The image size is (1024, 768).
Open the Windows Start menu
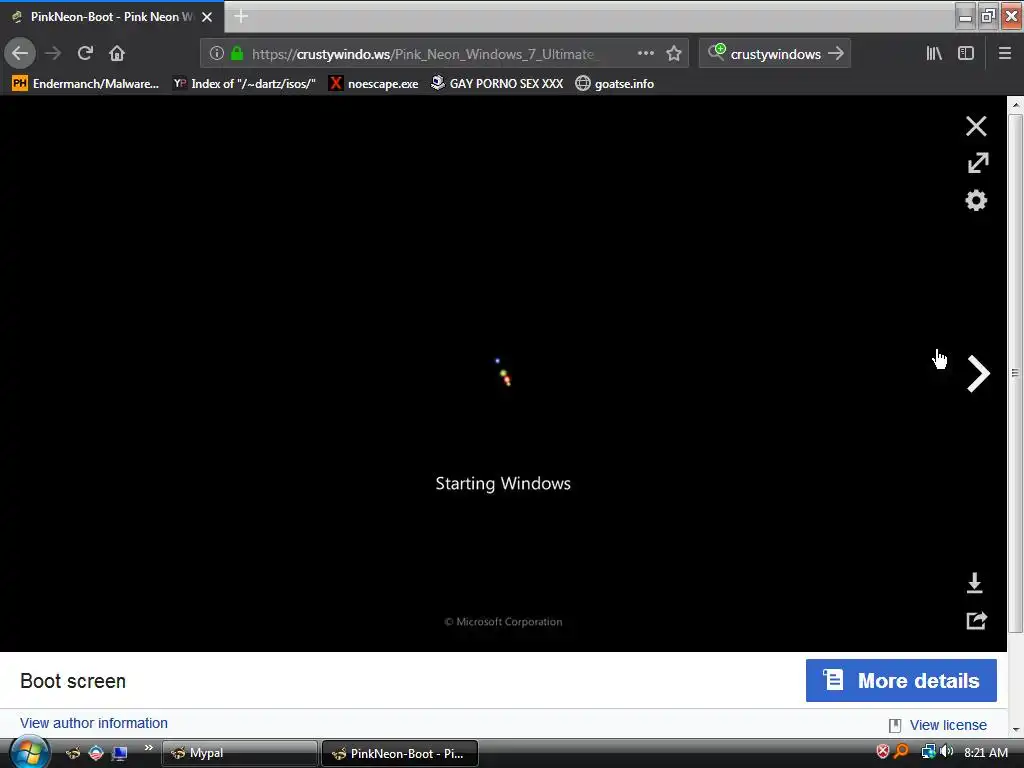pos(29,753)
